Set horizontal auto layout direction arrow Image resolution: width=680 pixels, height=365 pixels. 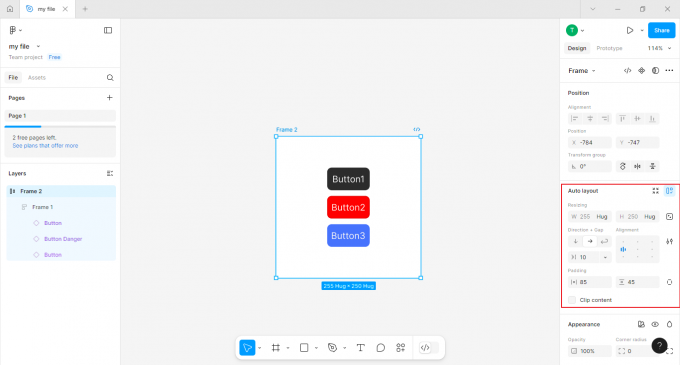pos(590,241)
